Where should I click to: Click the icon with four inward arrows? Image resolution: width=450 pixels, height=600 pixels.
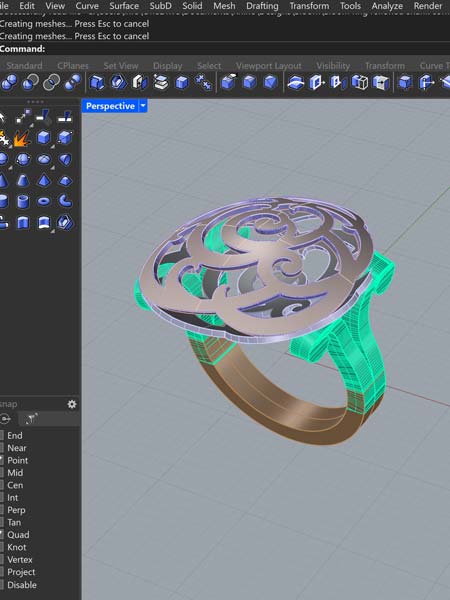pyautogui.click(x=203, y=82)
